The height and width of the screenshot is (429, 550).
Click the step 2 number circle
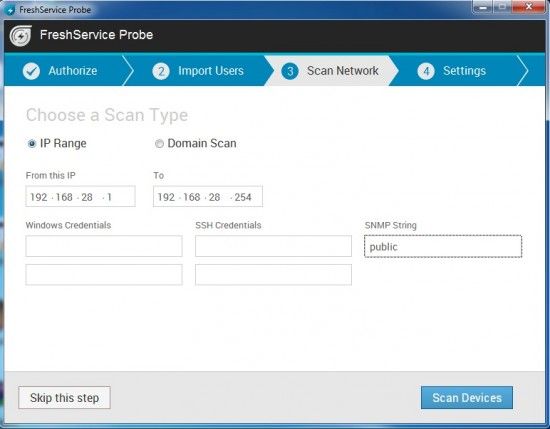pos(161,71)
